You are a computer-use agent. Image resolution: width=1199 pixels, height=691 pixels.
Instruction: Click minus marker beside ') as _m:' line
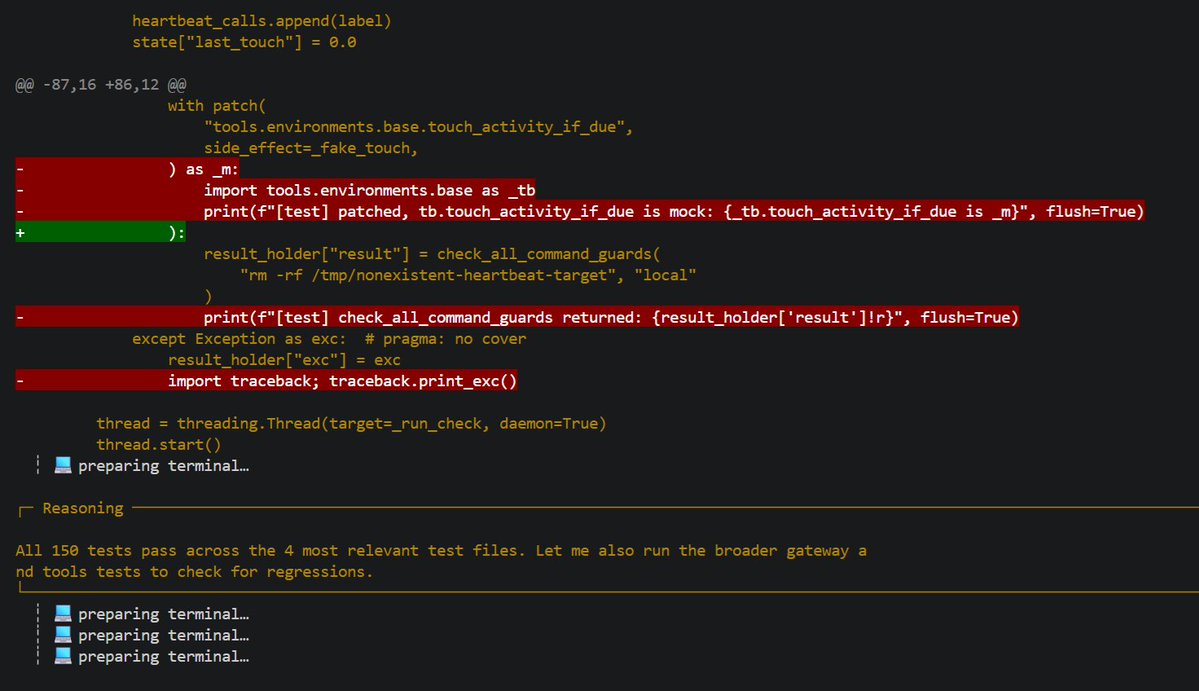click(x=20, y=169)
